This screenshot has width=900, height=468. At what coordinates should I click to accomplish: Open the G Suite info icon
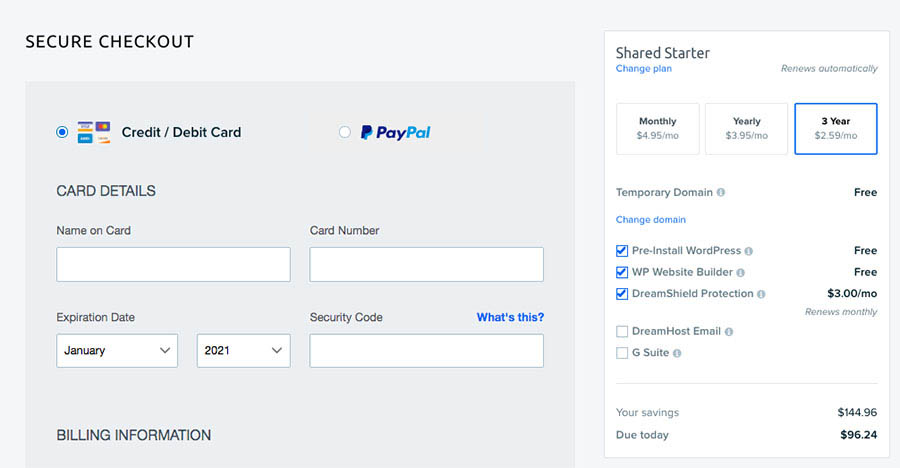tap(677, 353)
